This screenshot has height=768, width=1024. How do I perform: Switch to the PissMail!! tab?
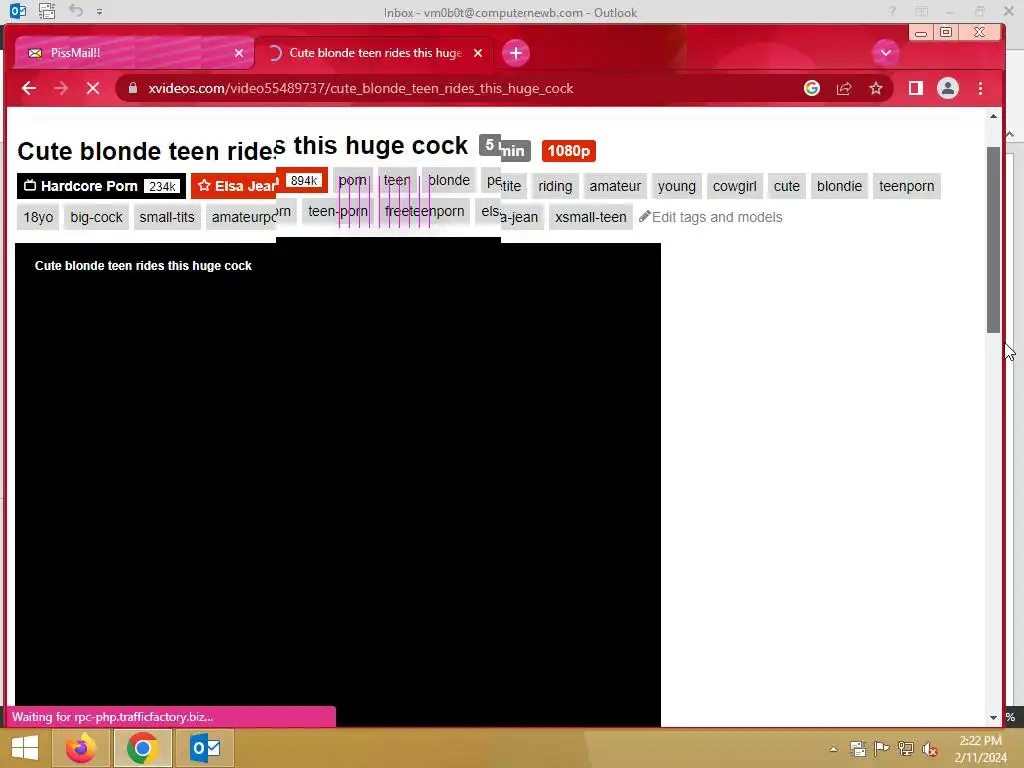click(134, 53)
